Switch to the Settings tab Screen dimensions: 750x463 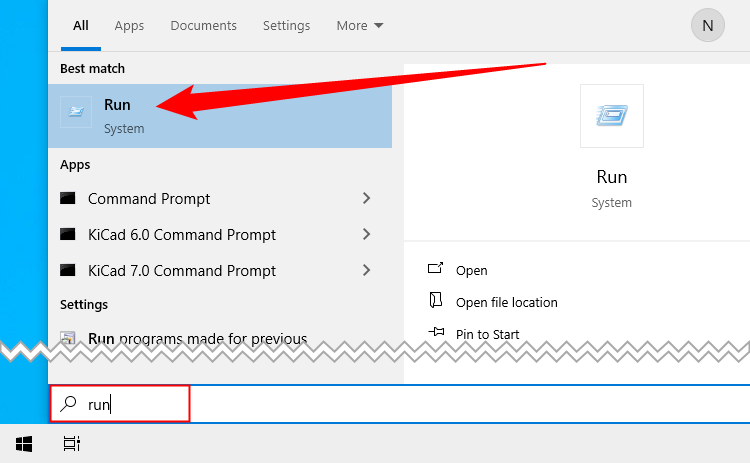point(287,25)
